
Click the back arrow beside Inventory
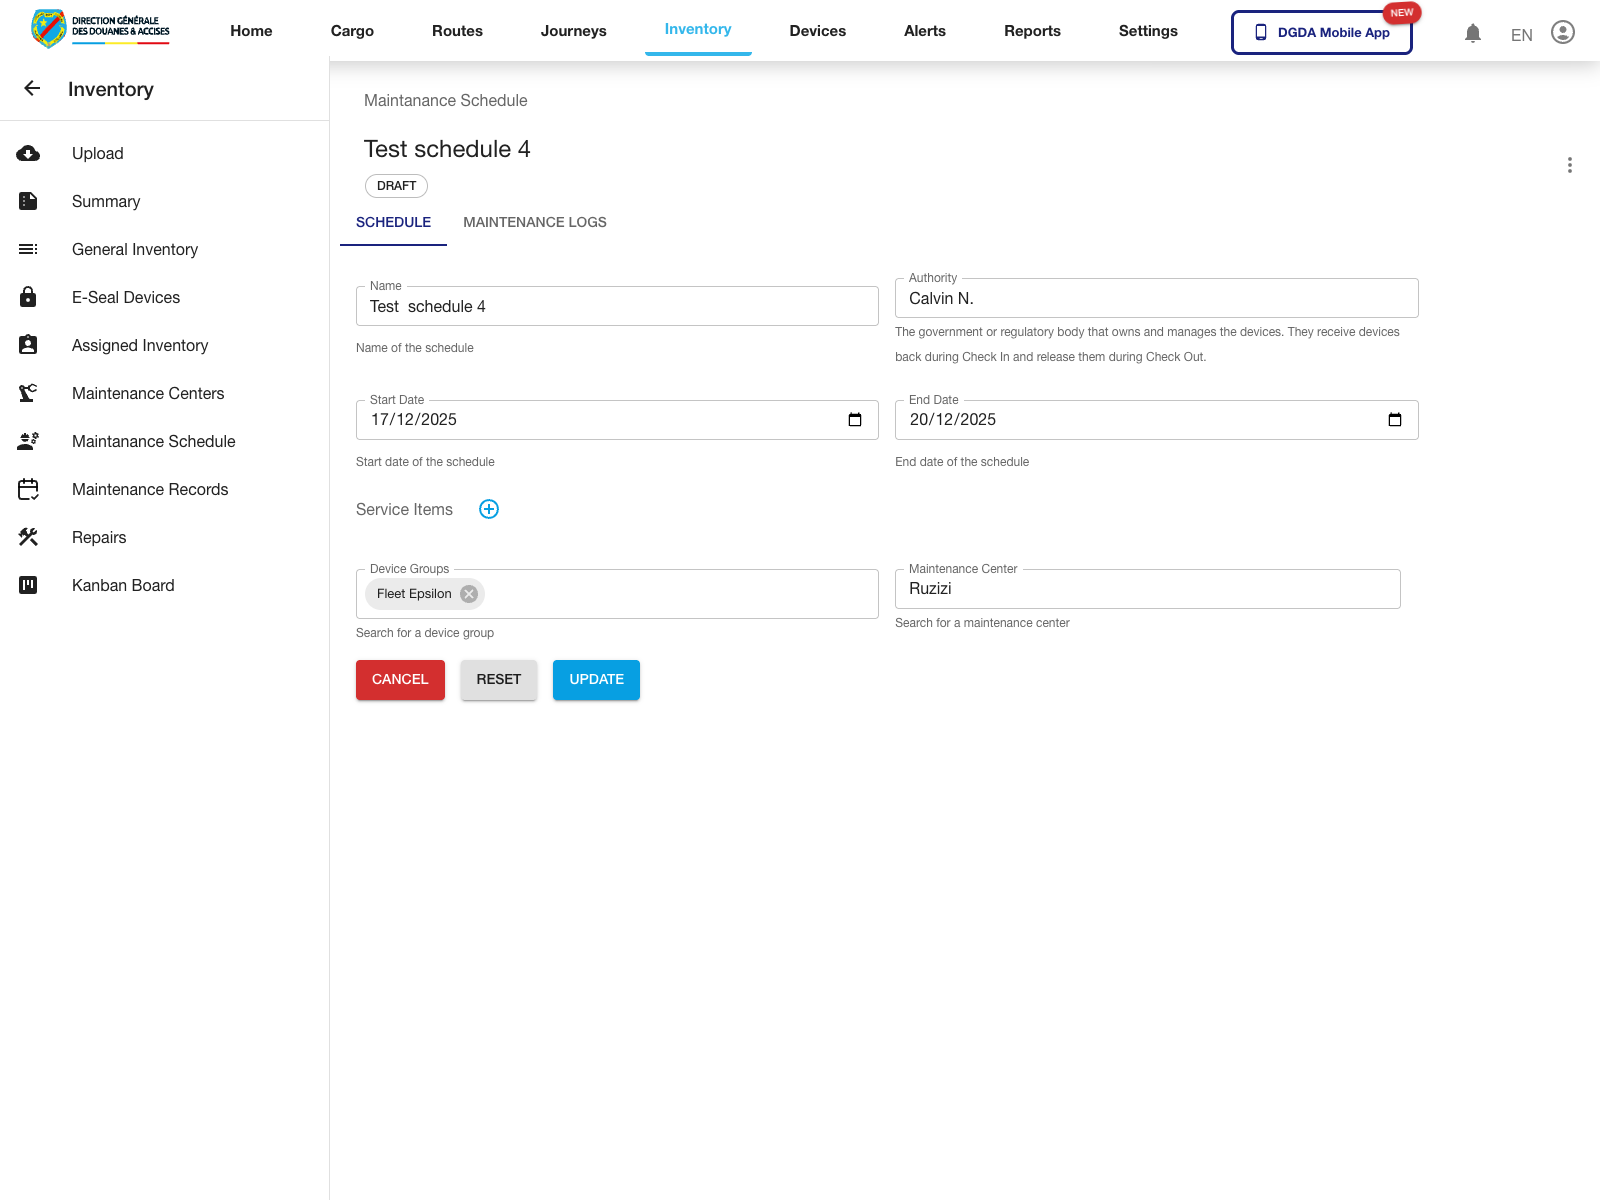[x=32, y=89]
